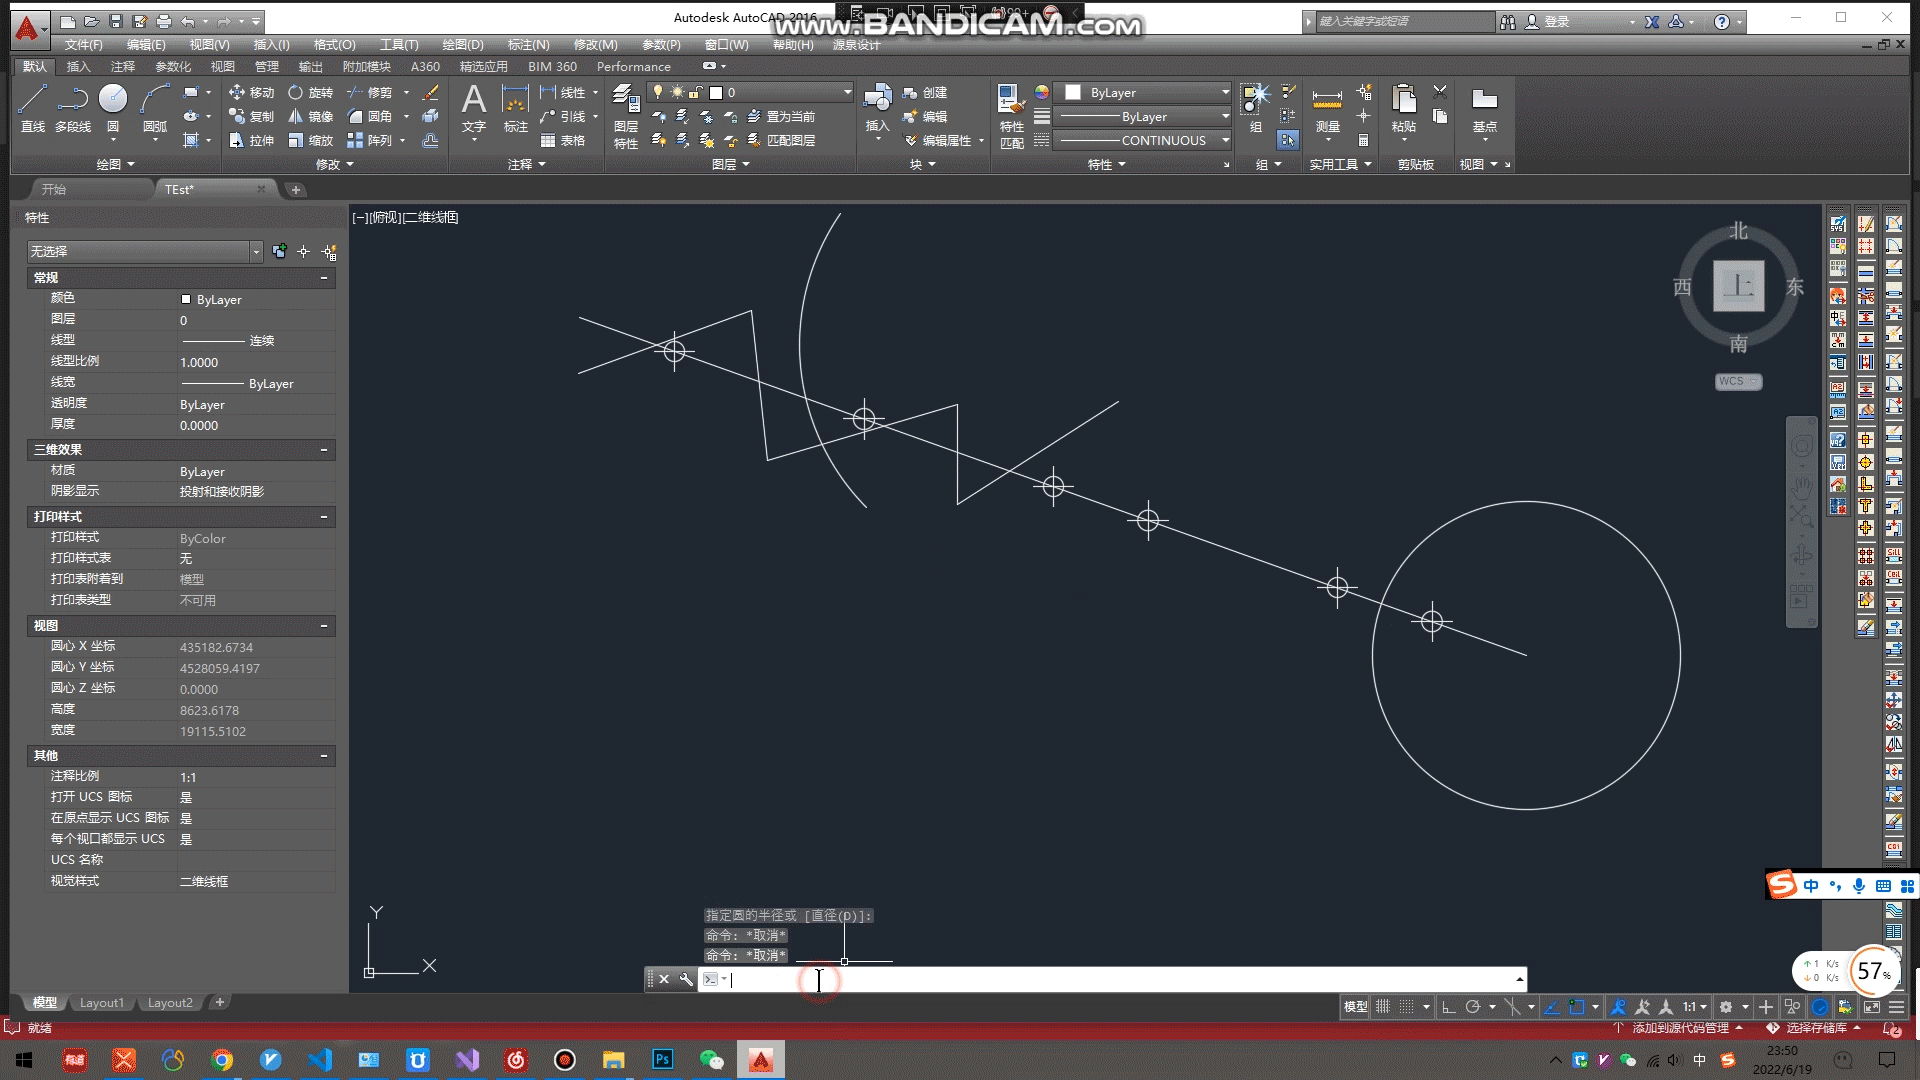Viewport: 1920px width, 1080px height.
Task: Open the 无选择 object selection dropdown
Action: (x=256, y=252)
